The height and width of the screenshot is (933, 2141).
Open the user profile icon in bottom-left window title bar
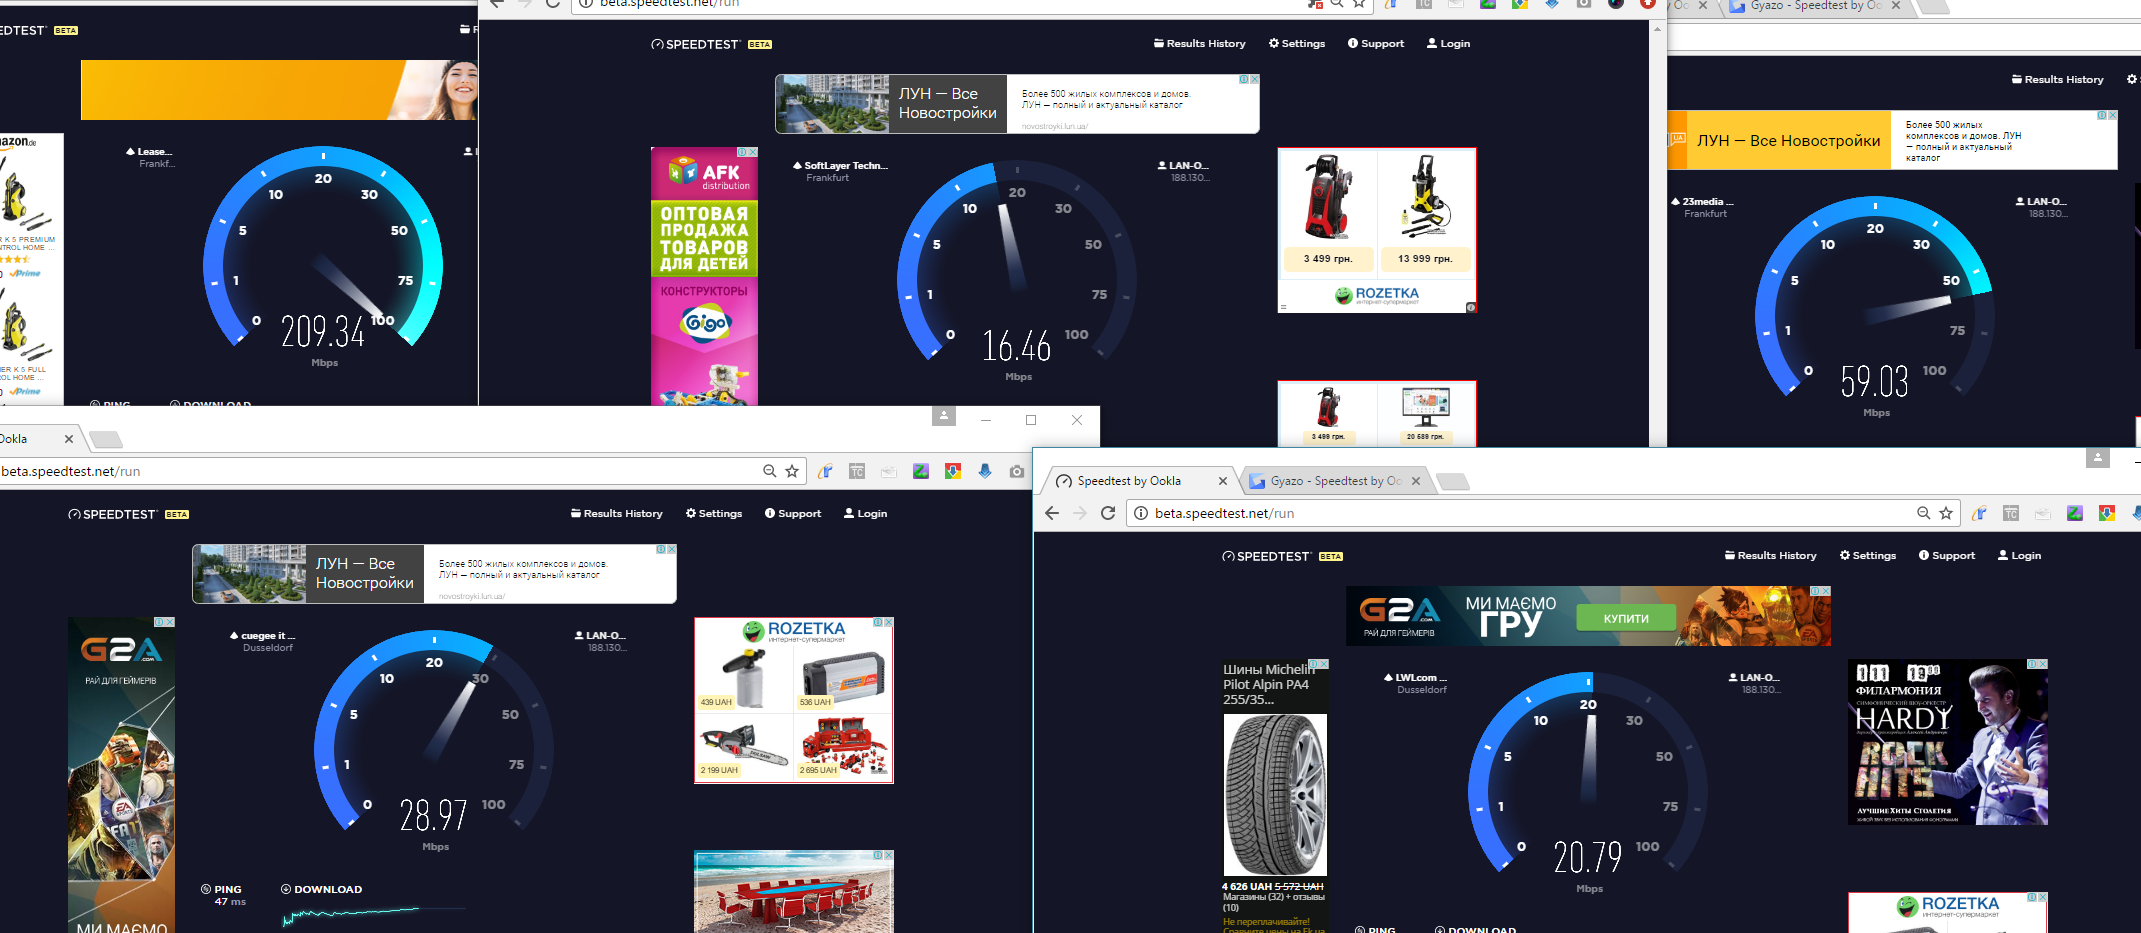tap(944, 416)
